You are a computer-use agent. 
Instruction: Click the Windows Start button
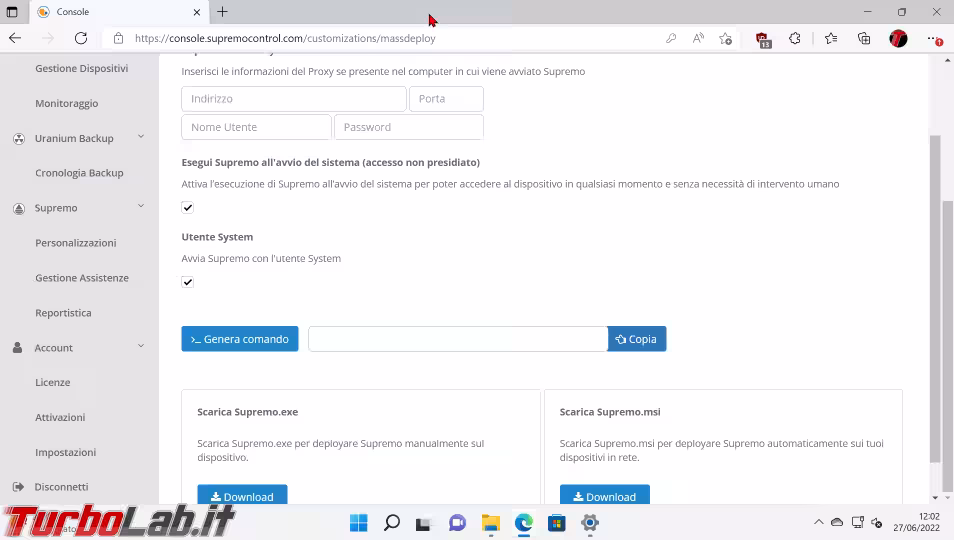(x=358, y=523)
